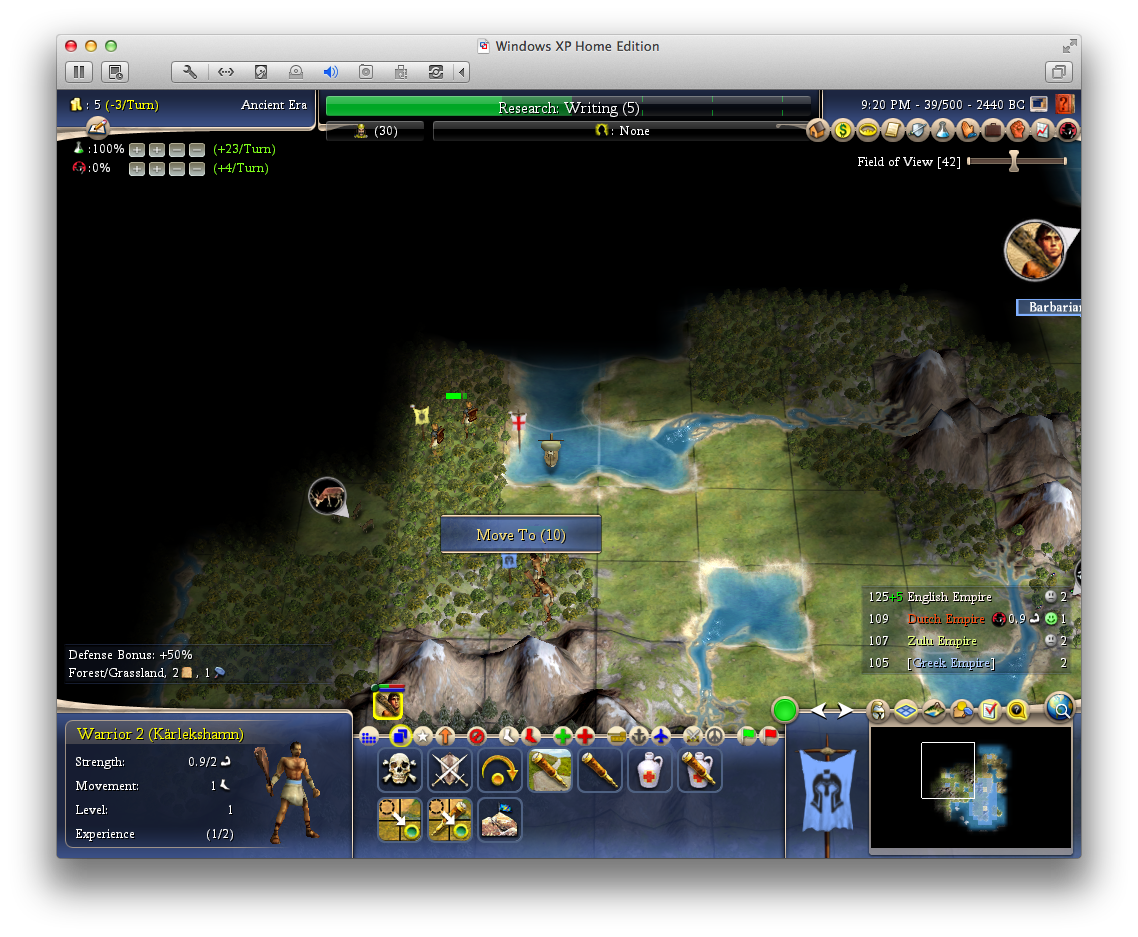Toggle the red checkmark checklist display
The image size is (1138, 937).
990,711
